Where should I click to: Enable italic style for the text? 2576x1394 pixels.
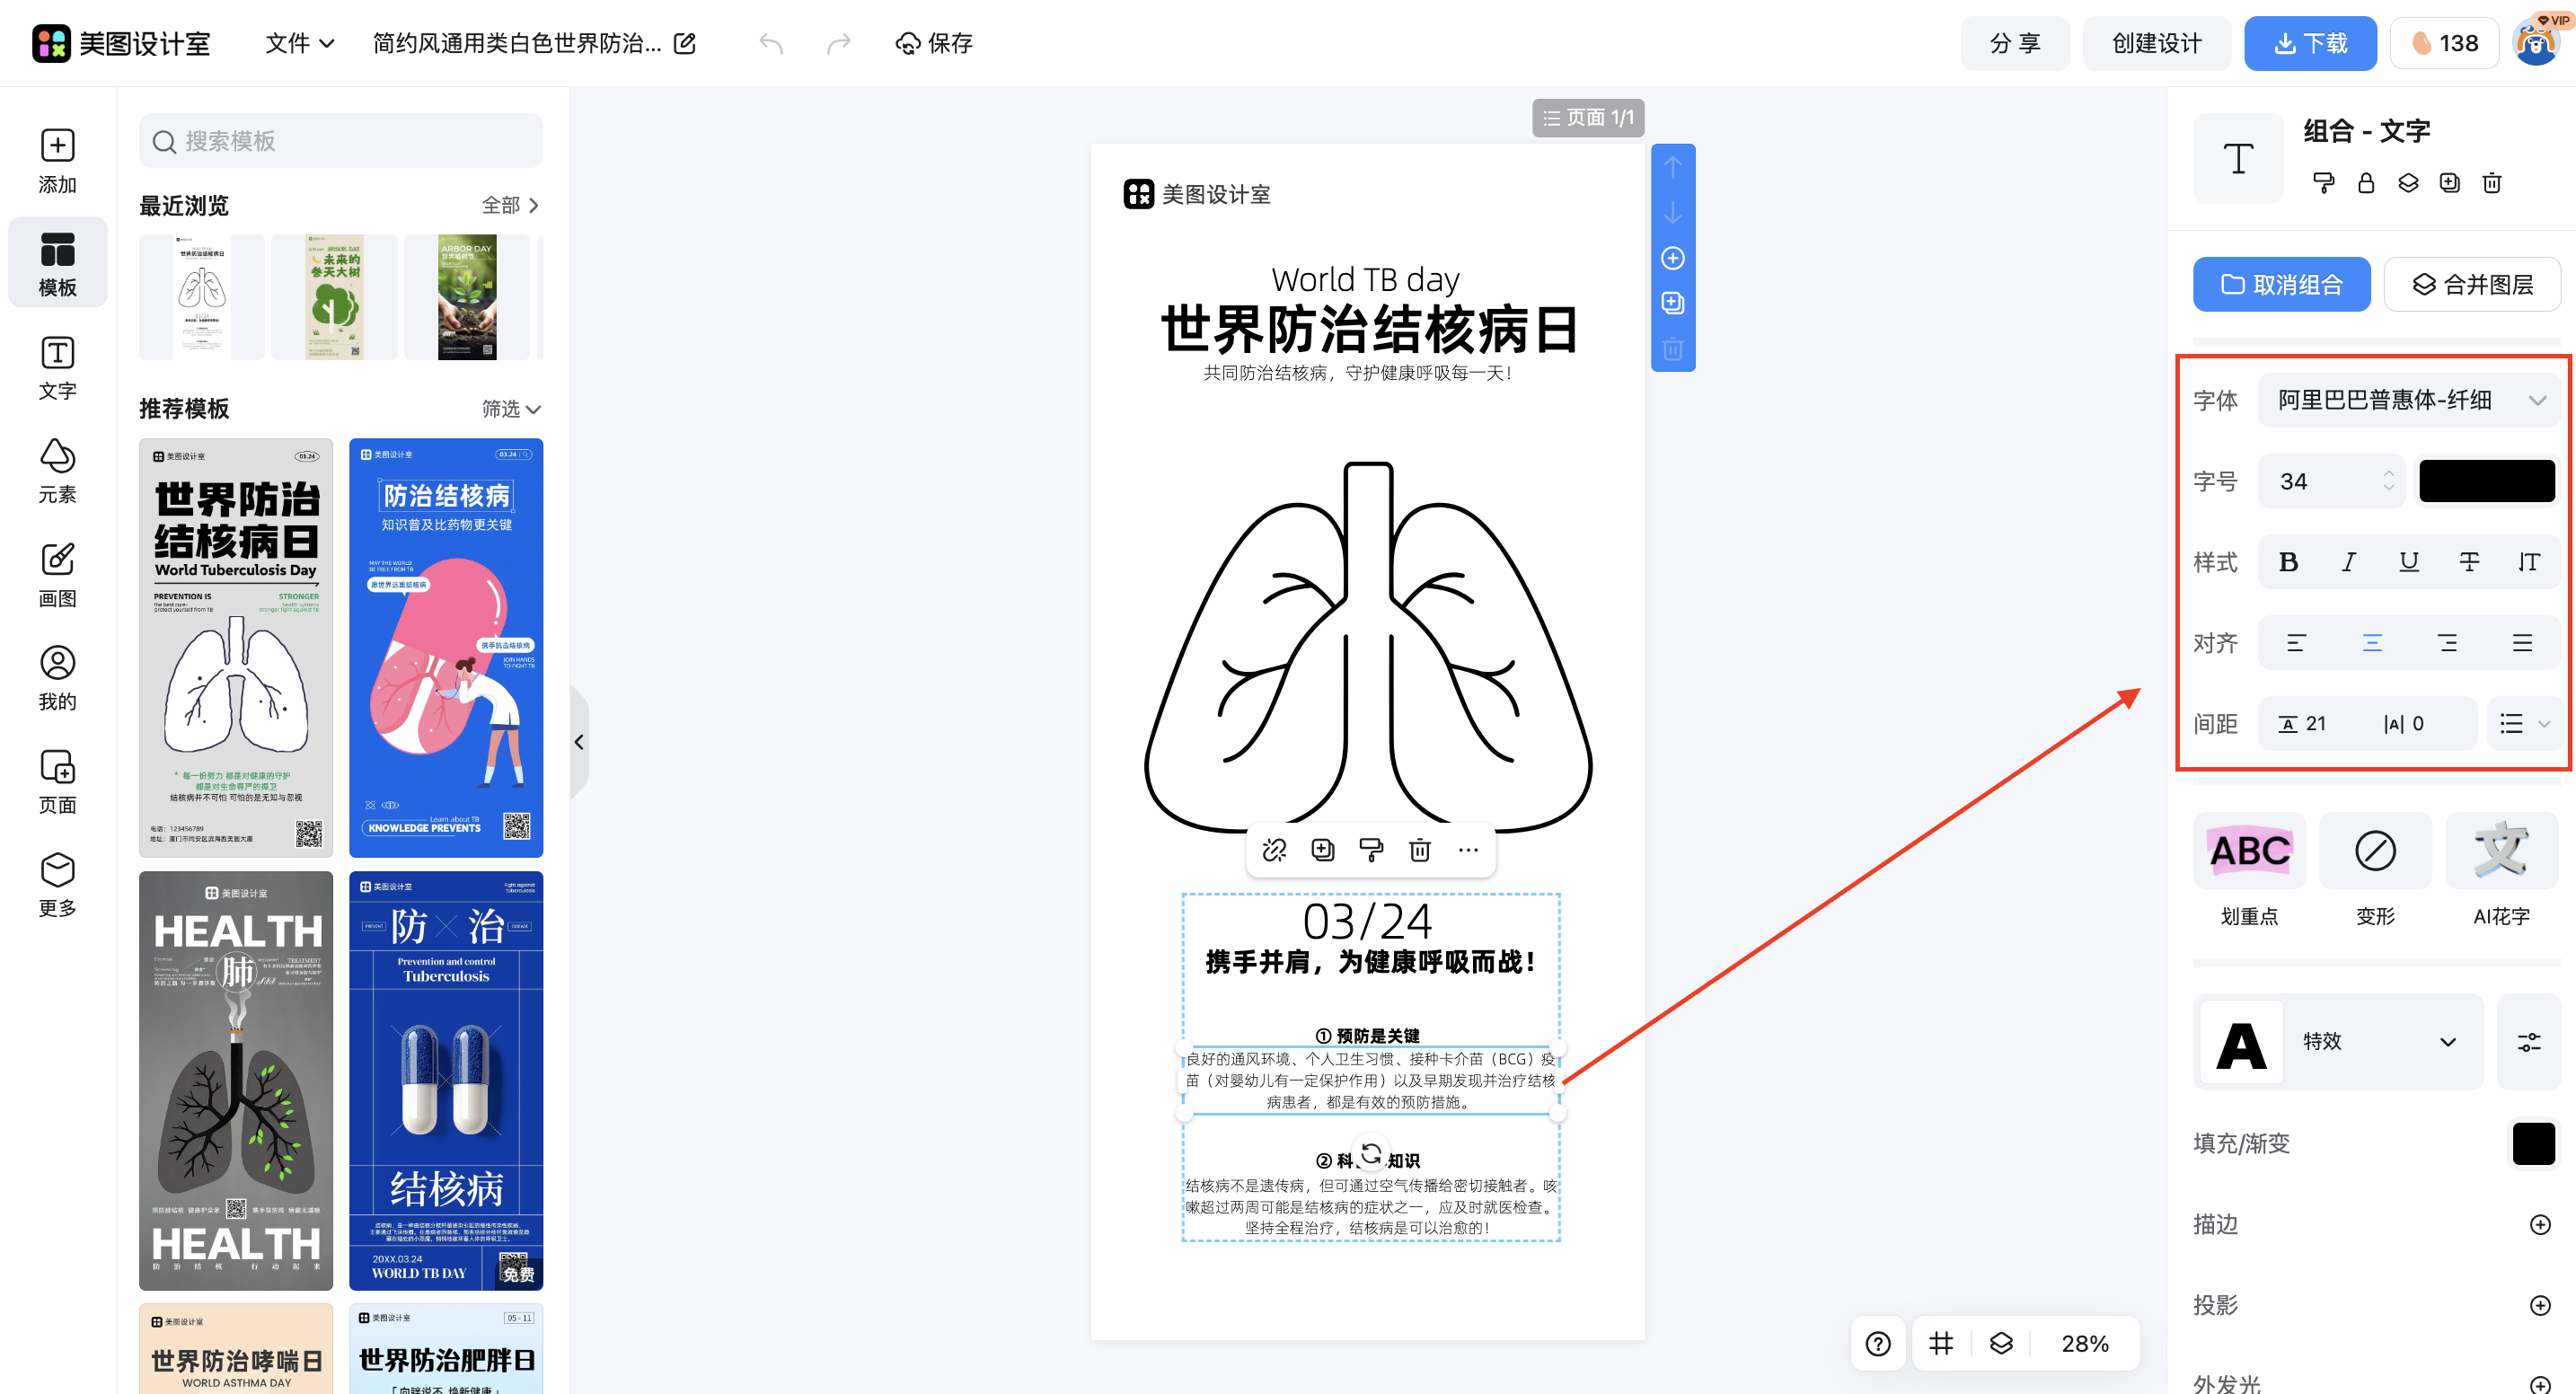(2348, 561)
